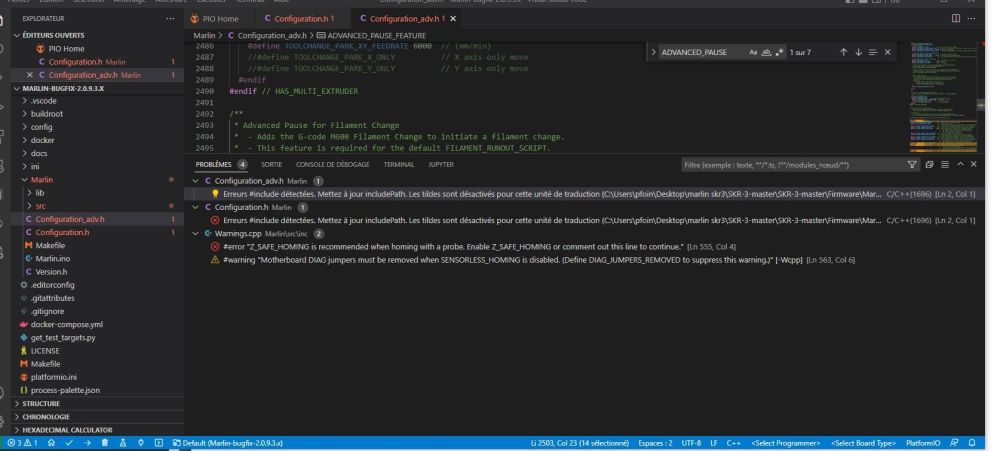1000x451 pixels.
Task: Click the PlatformIO Build checkmark icon
Action: 69,443
